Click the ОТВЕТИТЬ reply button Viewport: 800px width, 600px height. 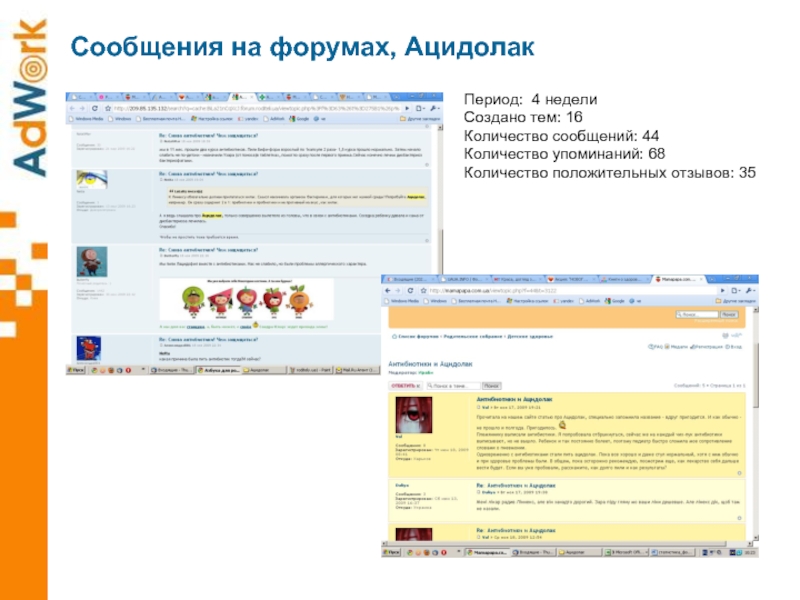pyautogui.click(x=406, y=386)
